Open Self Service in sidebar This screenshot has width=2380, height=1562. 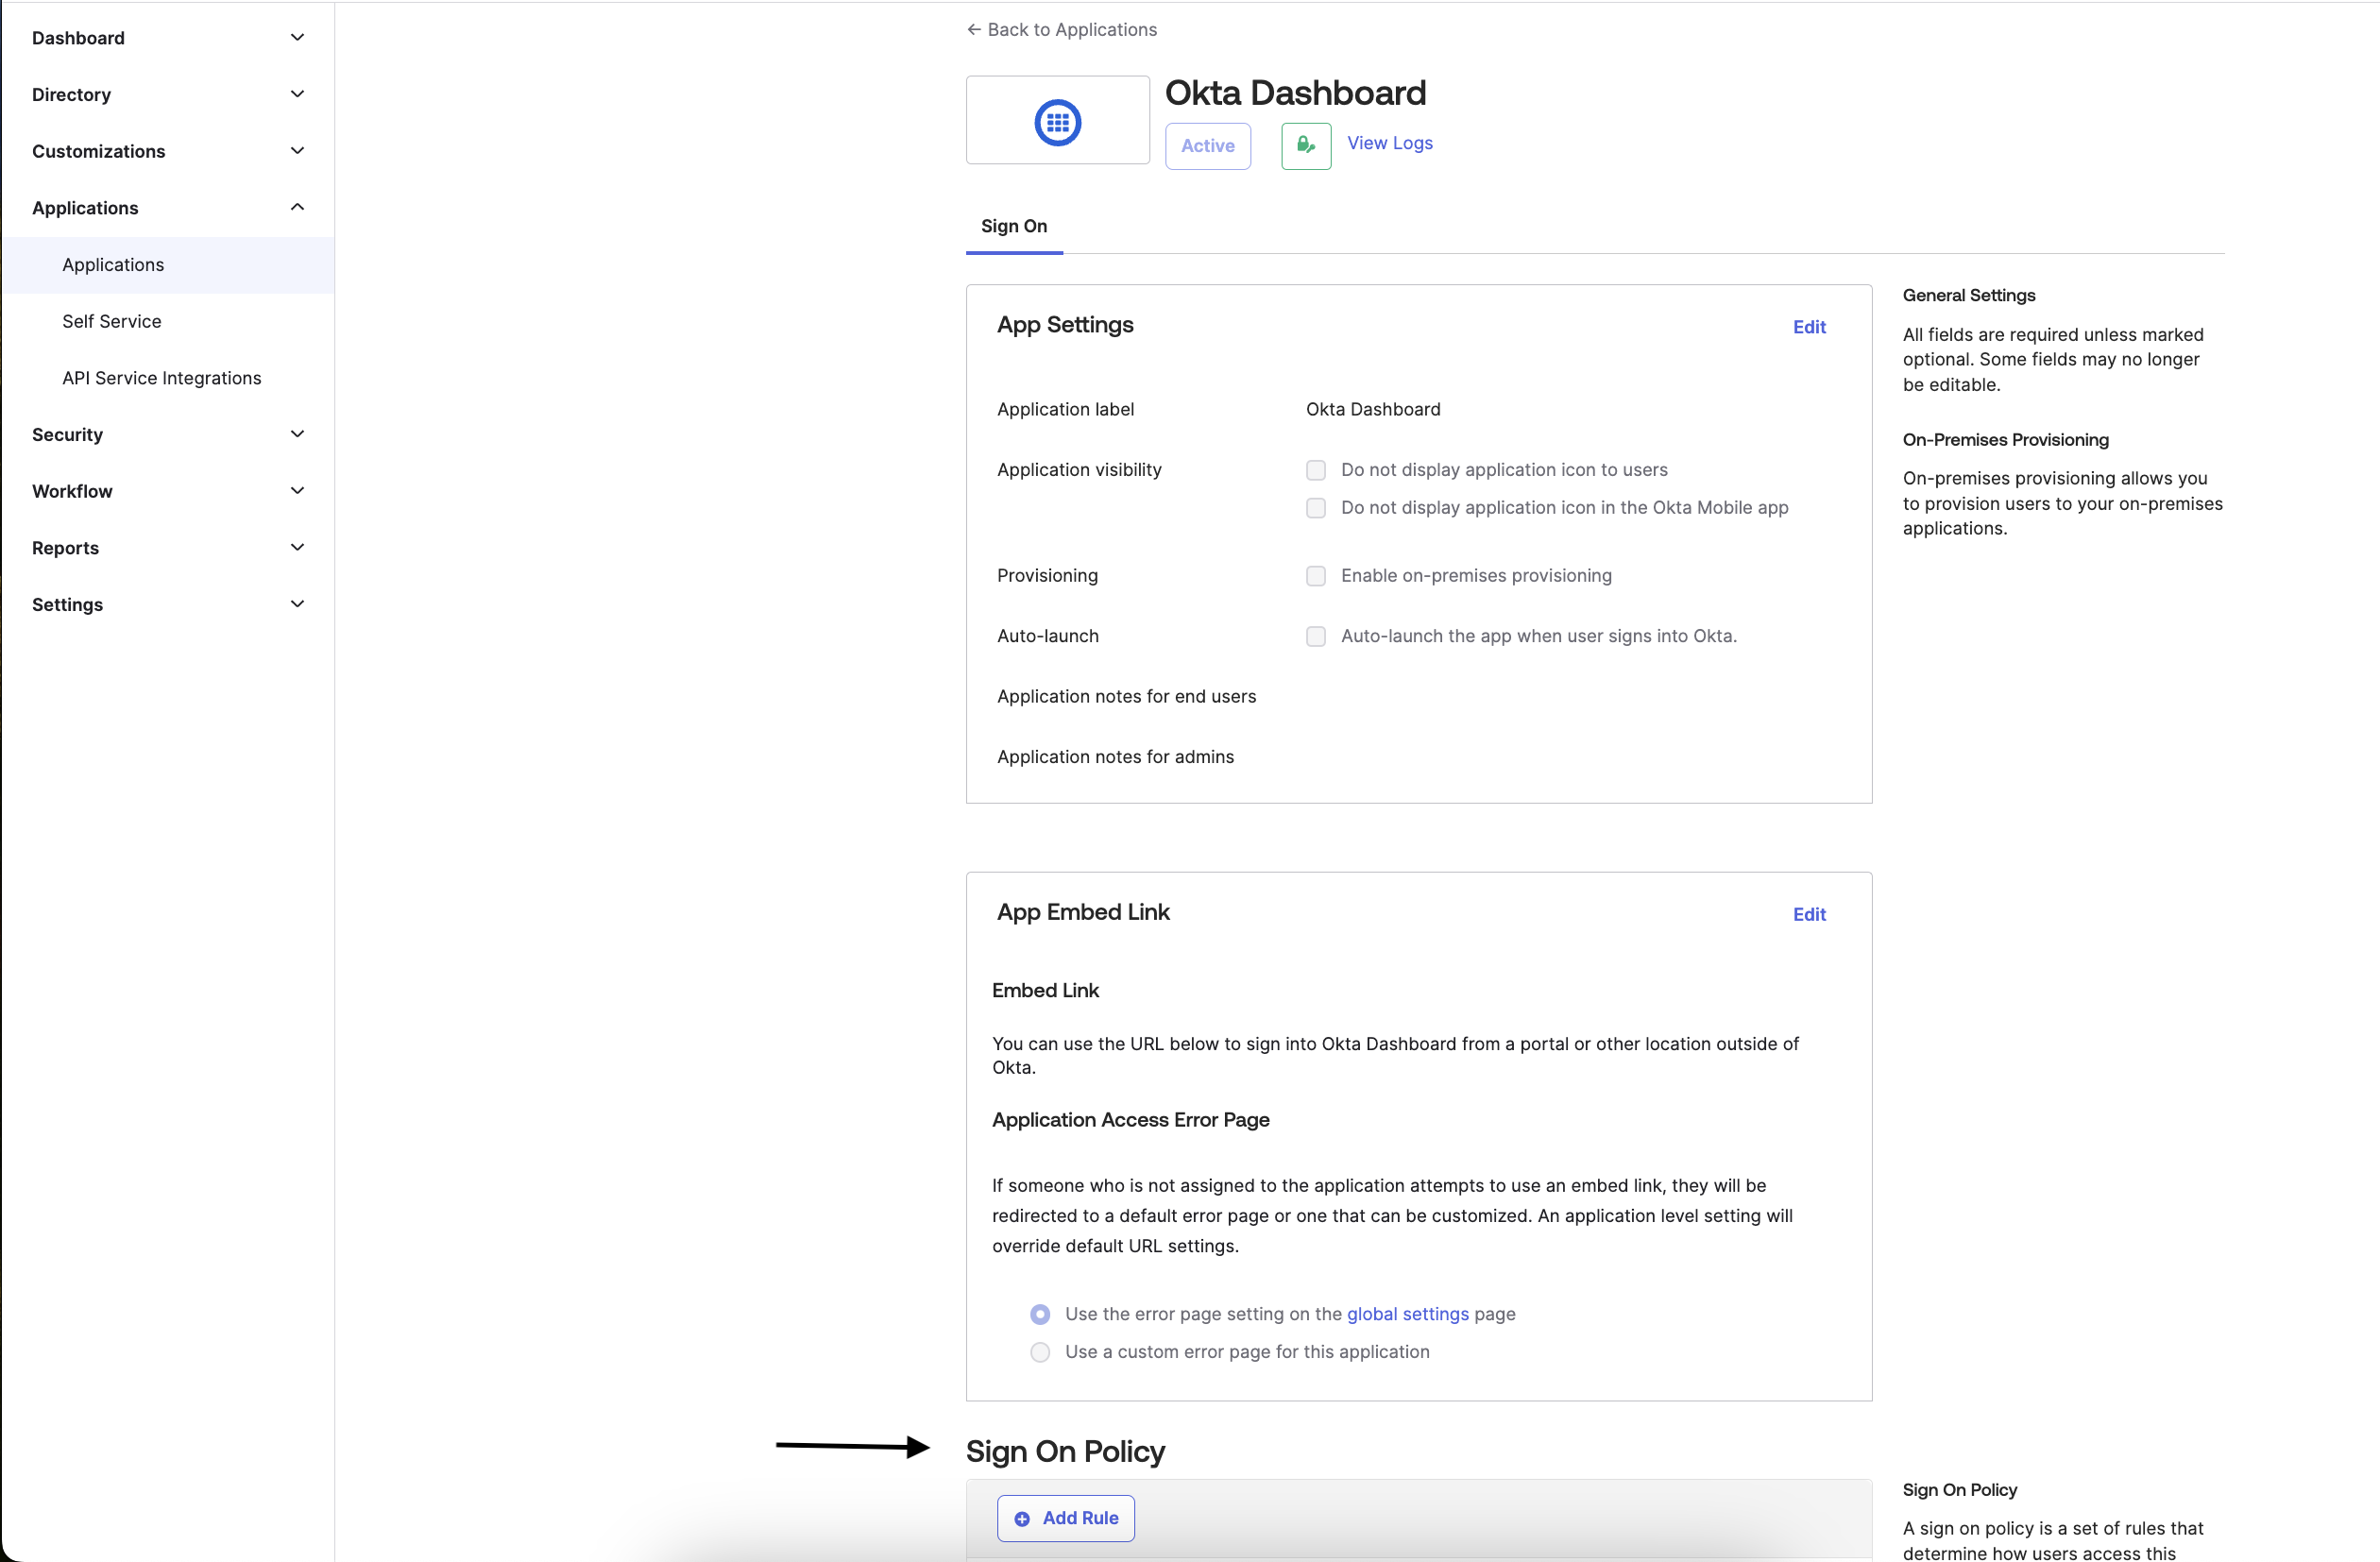tap(167, 321)
